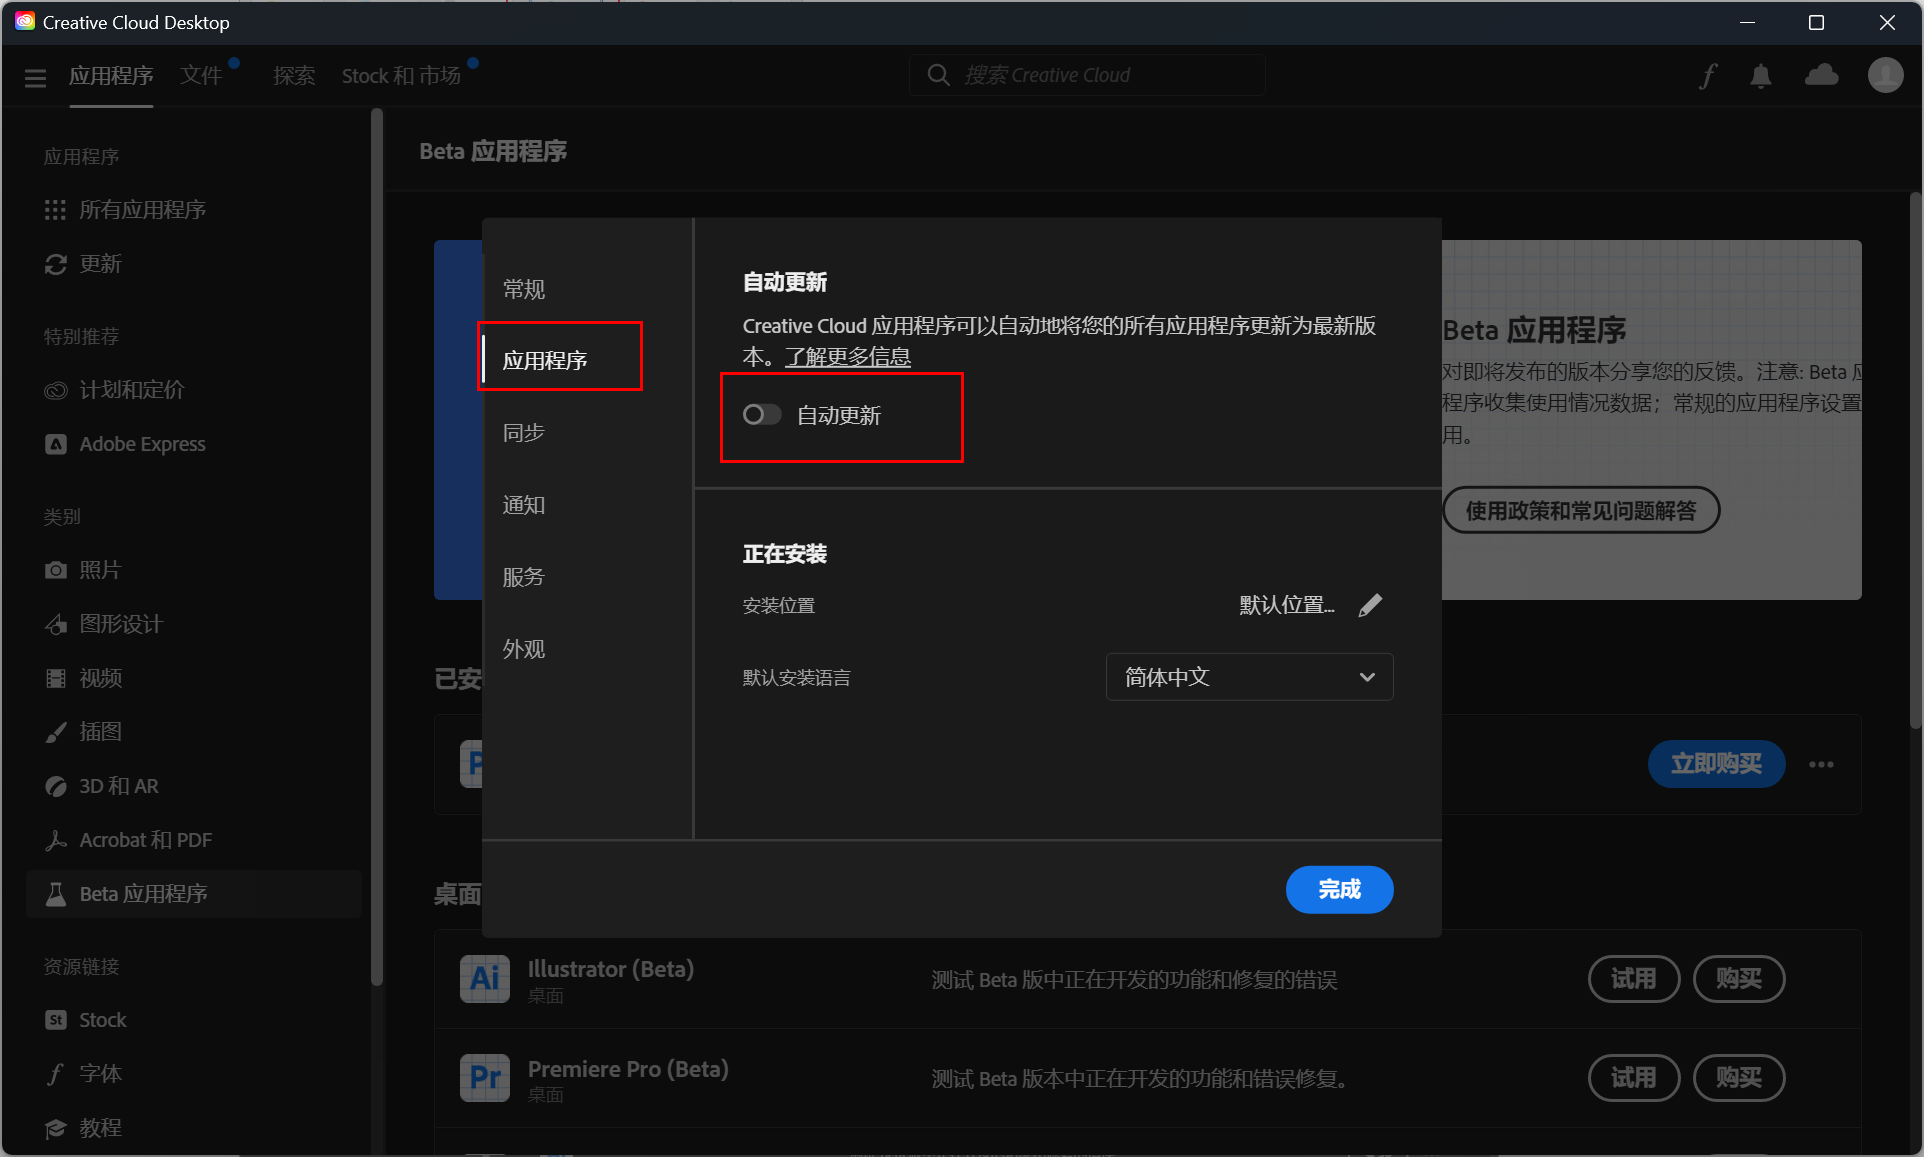Click the Premiere Pro (Beta) app icon
This screenshot has width=1924, height=1157.
(x=485, y=1078)
